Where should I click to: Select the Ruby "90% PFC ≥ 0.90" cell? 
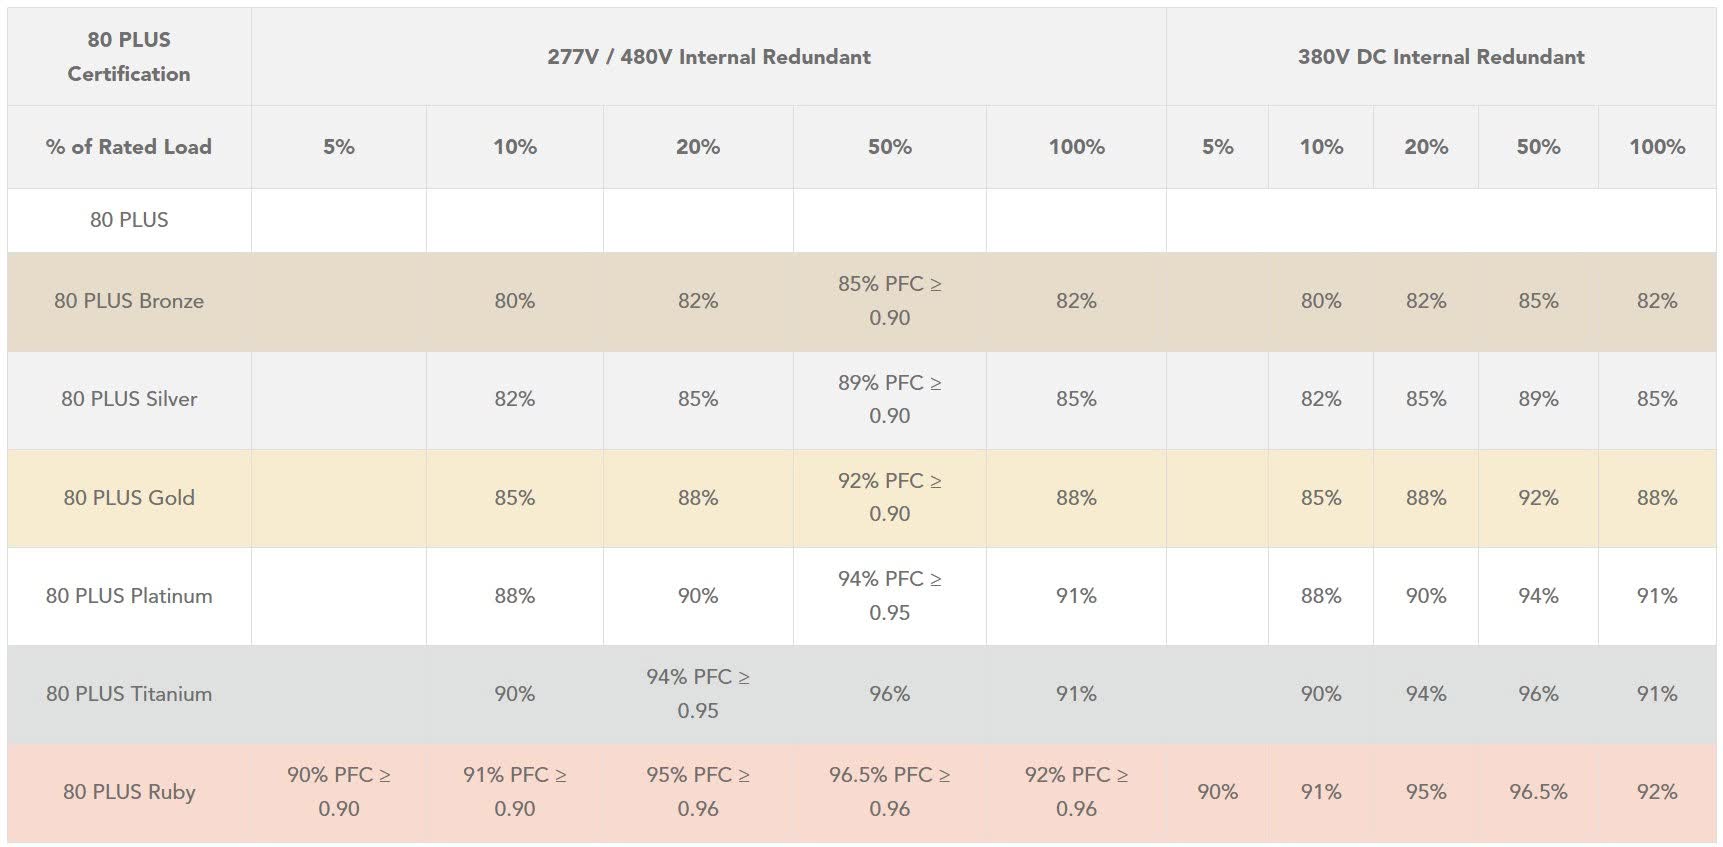[x=339, y=792]
